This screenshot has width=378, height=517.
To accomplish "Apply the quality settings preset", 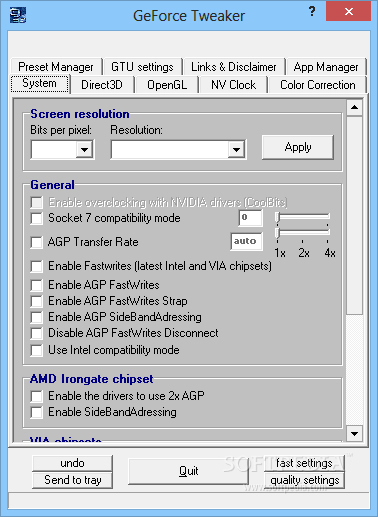I will (304, 480).
